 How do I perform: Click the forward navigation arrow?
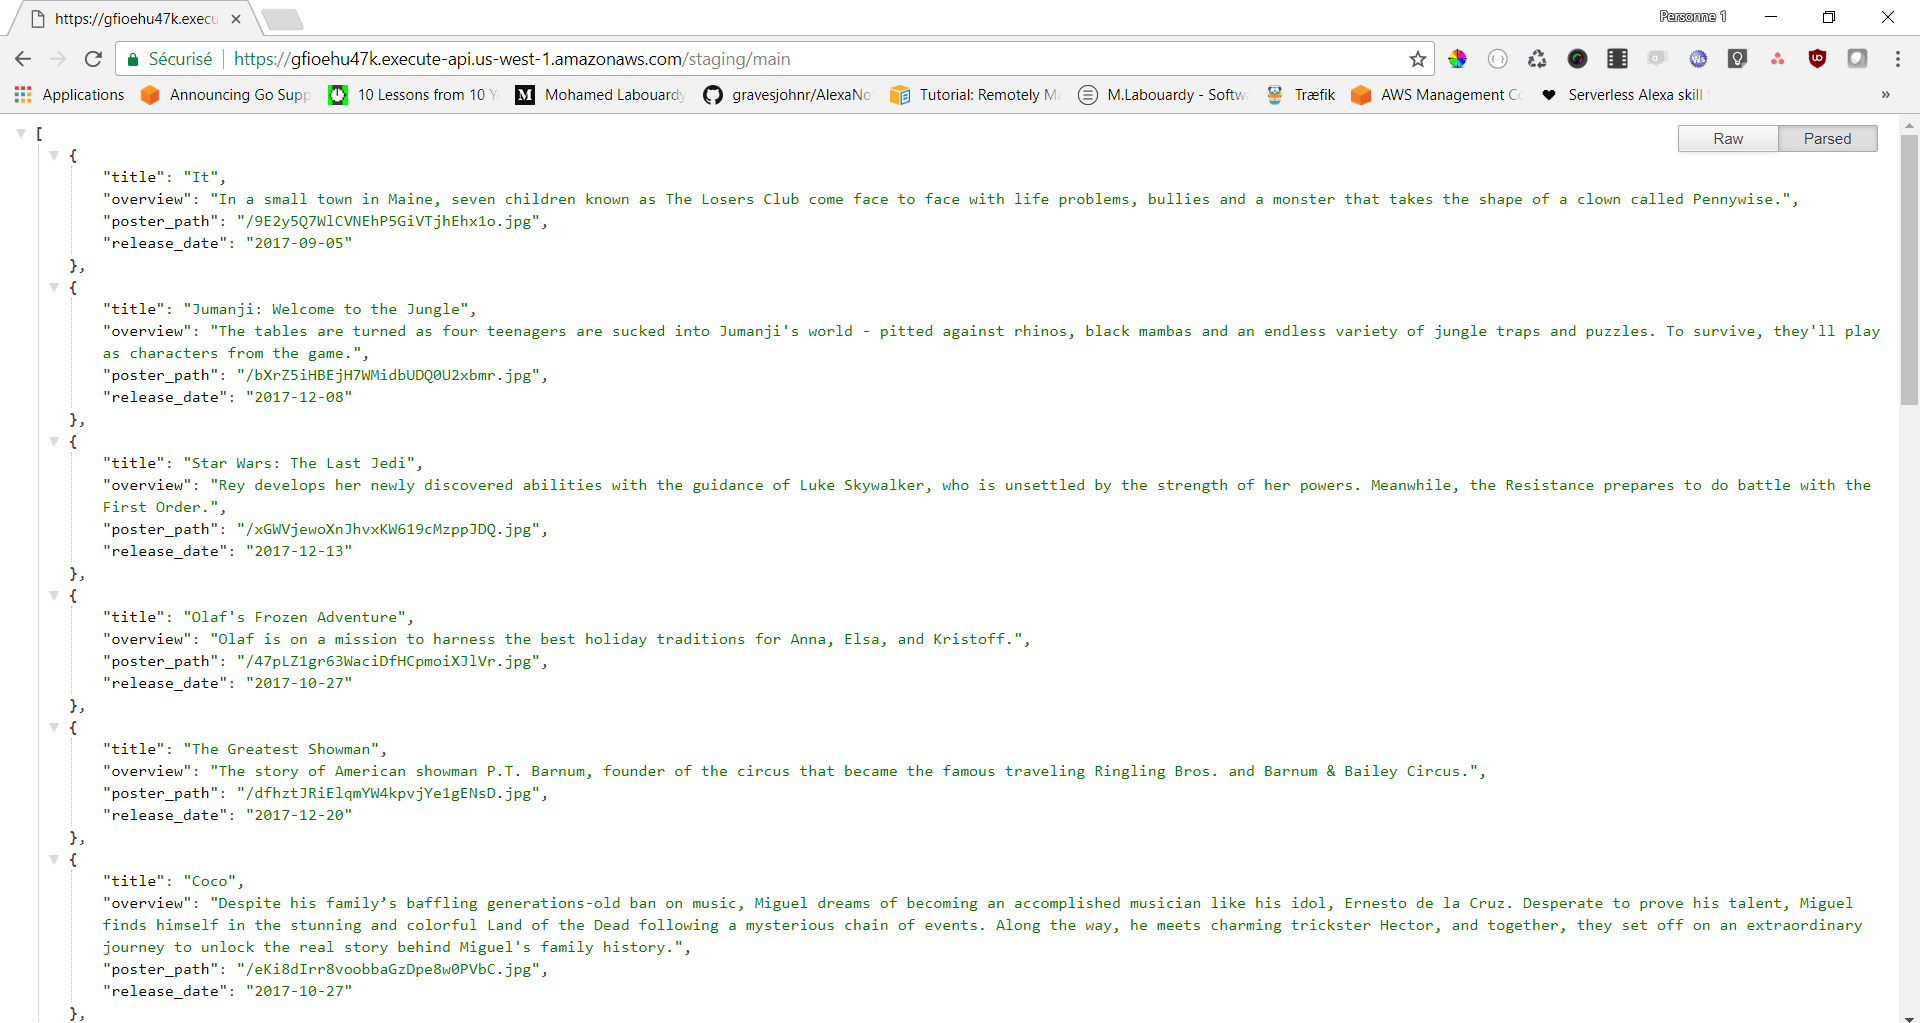58,59
